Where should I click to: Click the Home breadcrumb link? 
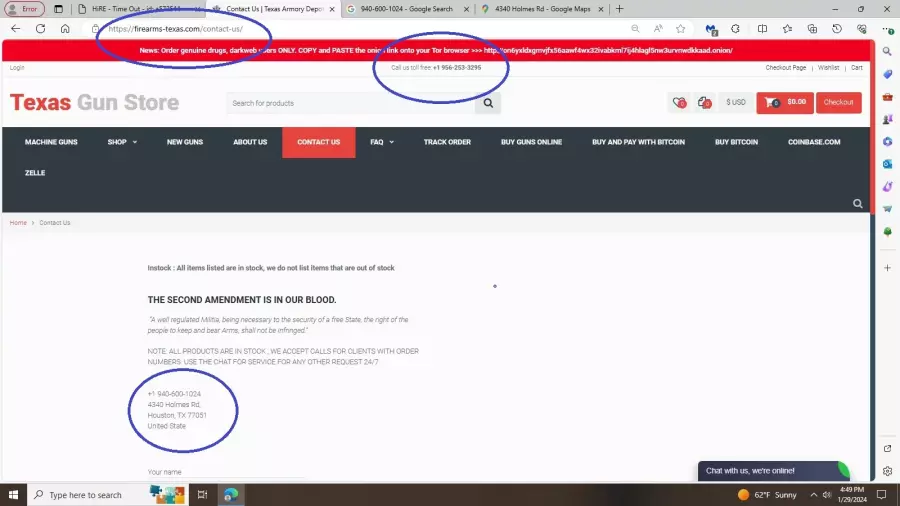(x=18, y=223)
